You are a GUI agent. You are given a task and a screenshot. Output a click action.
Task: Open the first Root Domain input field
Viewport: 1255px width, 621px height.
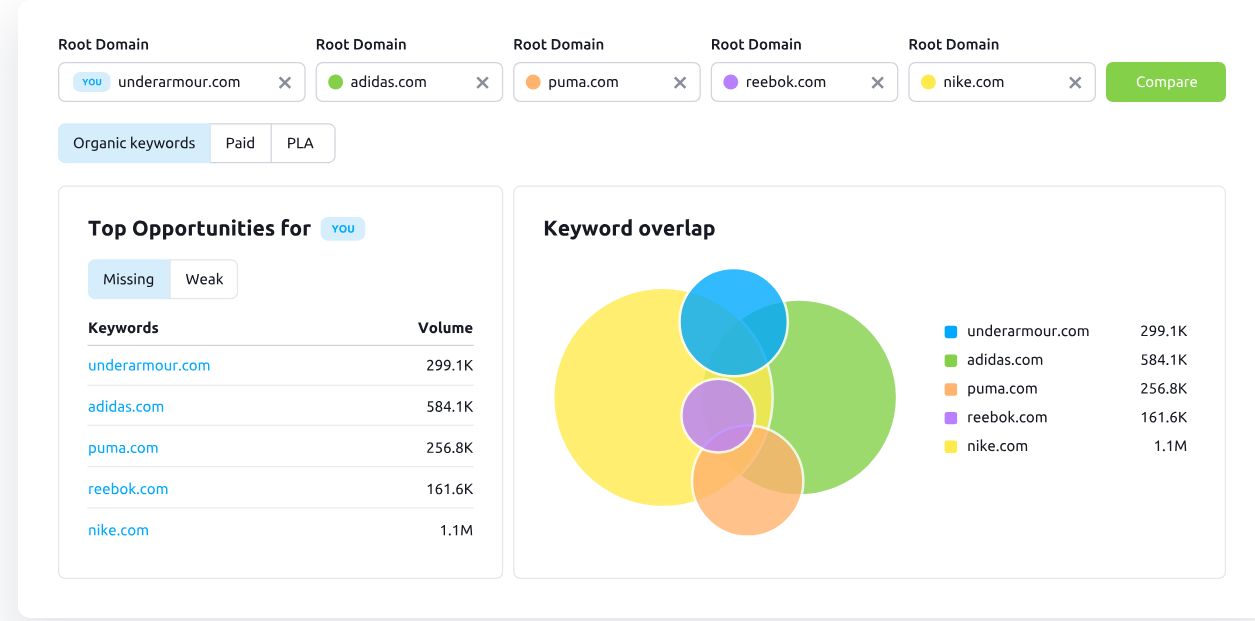click(181, 82)
